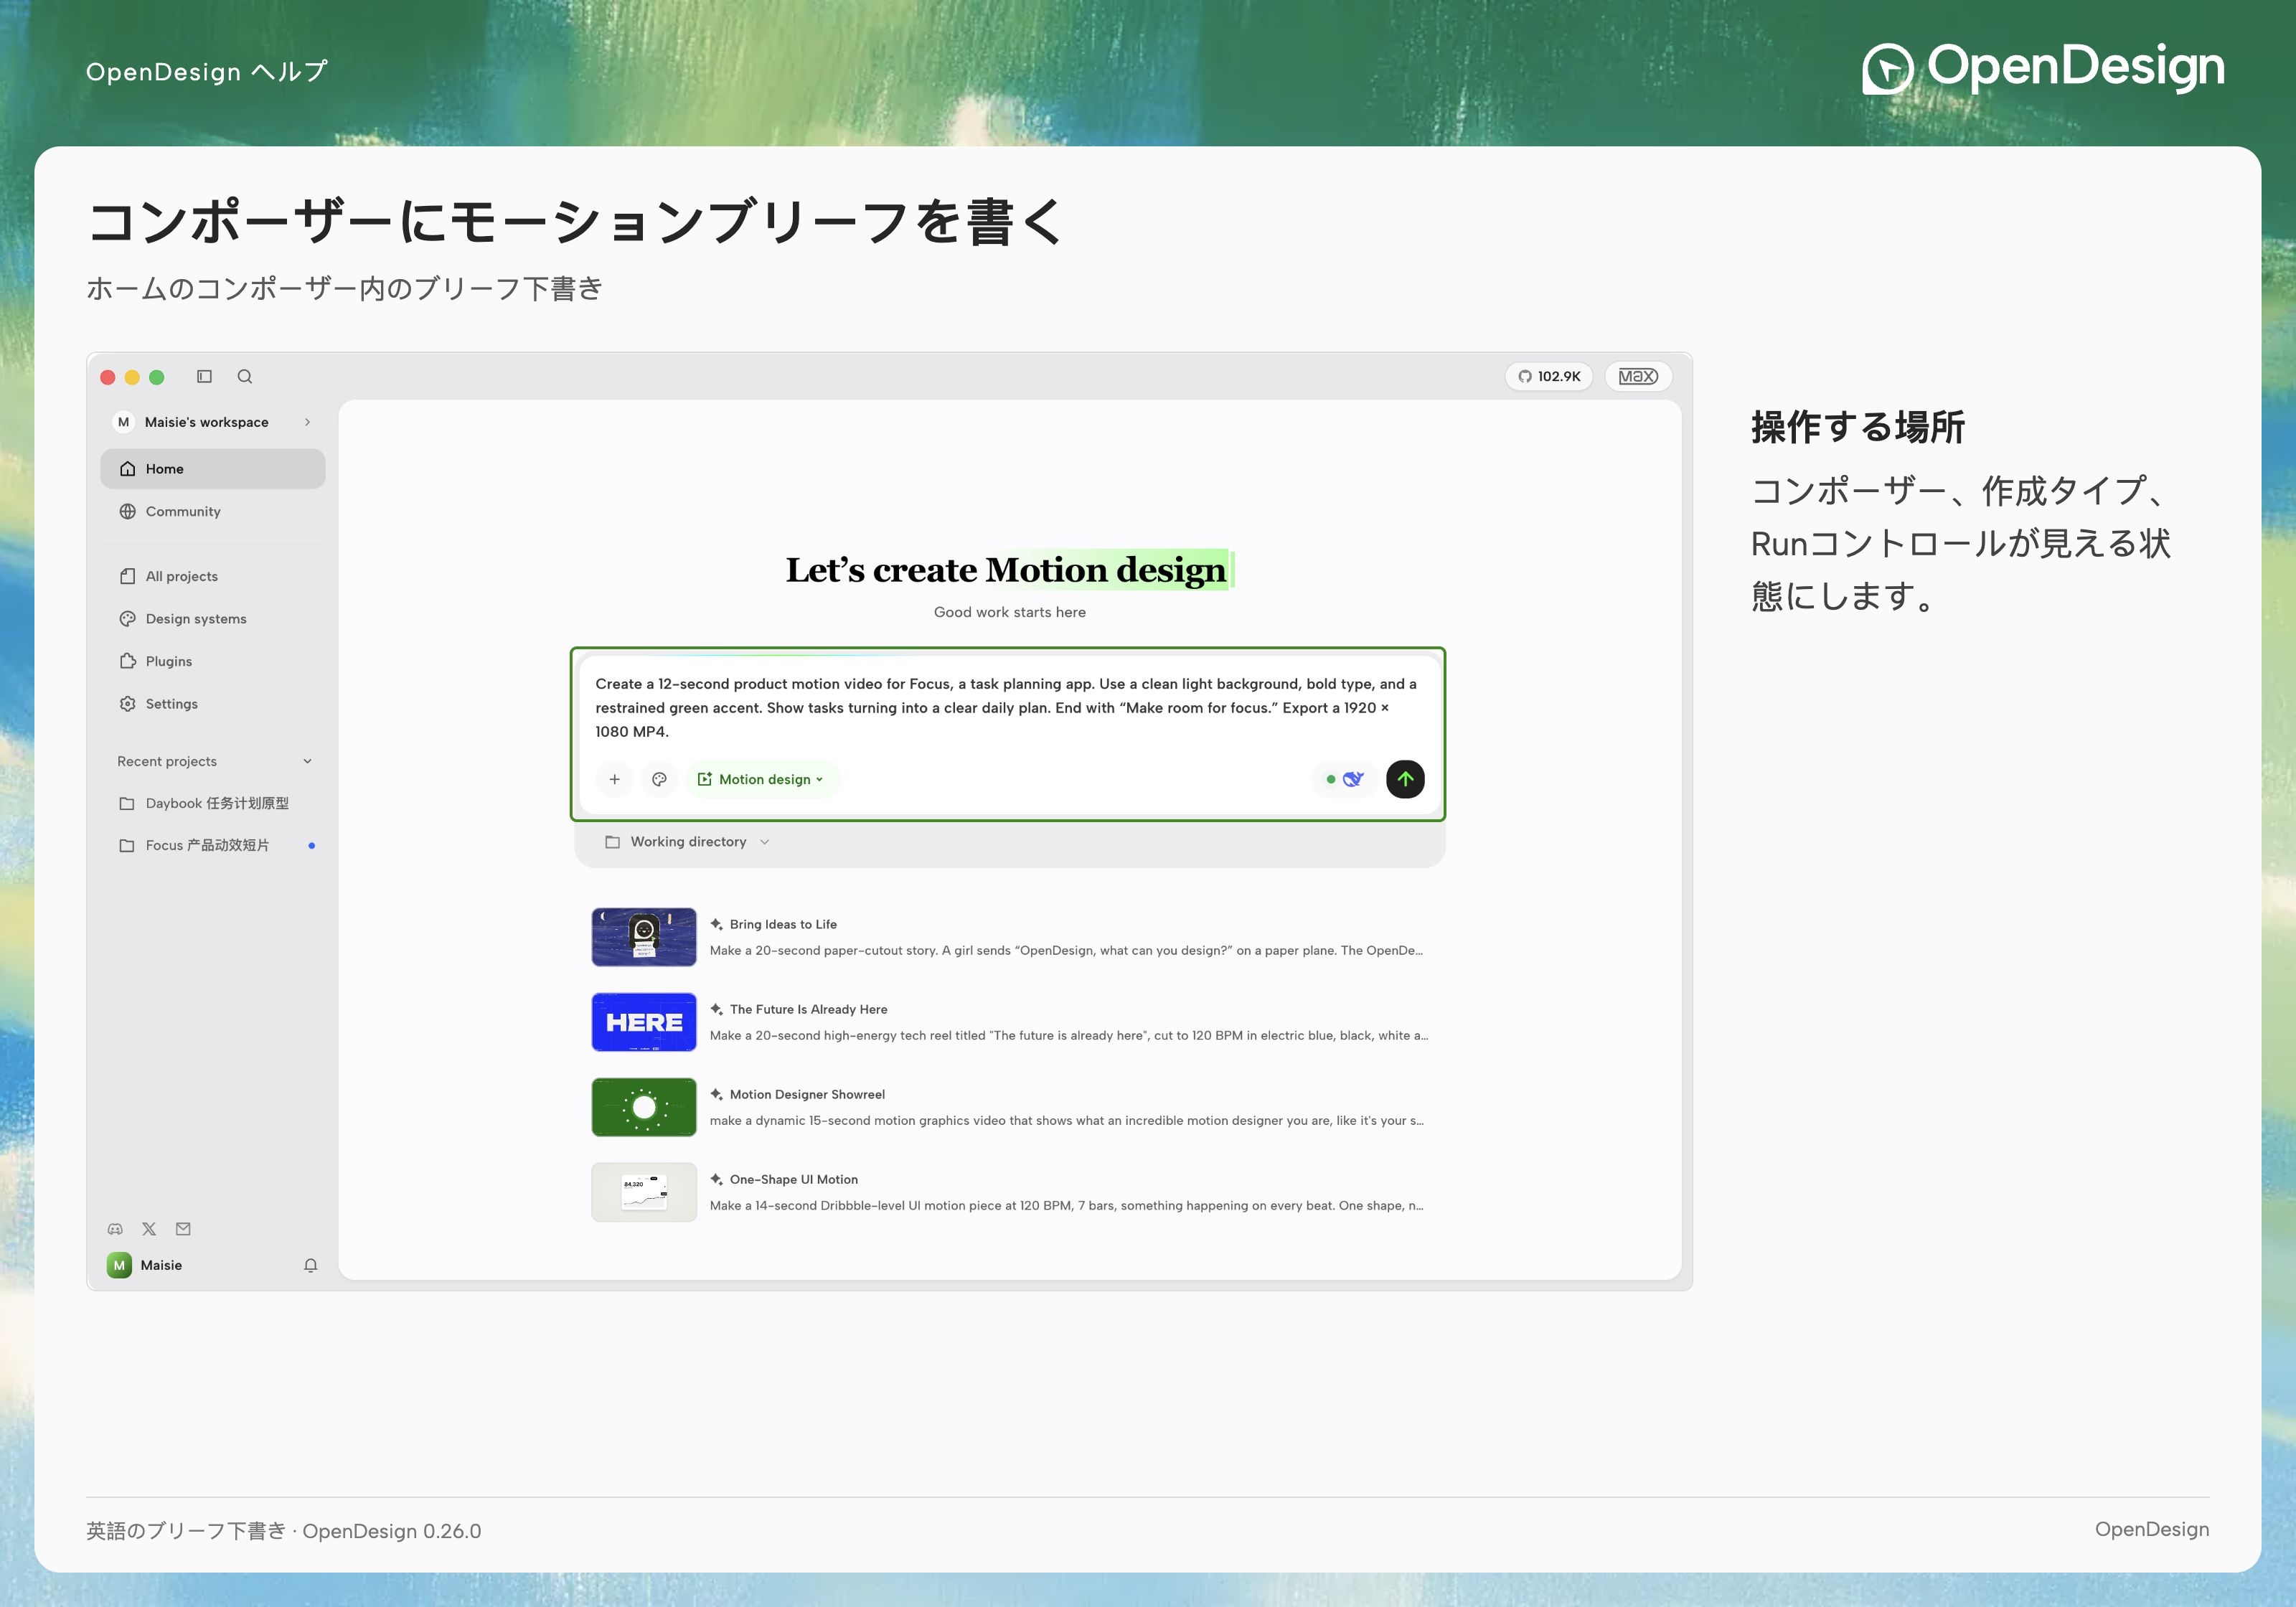The height and width of the screenshot is (1607, 2296).
Task: Add attachment with plus icon
Action: tap(615, 779)
